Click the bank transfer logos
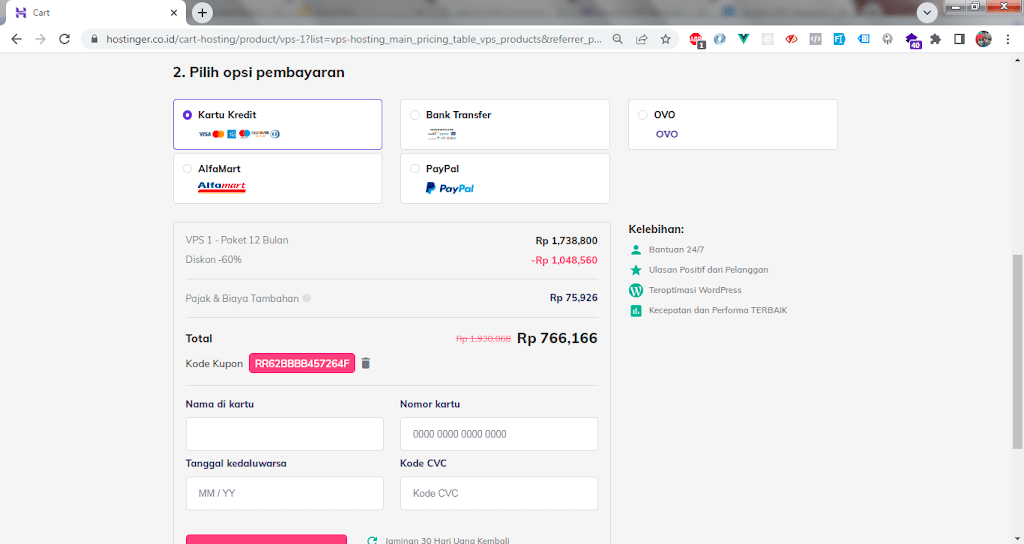This screenshot has width=1024, height=544. pos(442,134)
